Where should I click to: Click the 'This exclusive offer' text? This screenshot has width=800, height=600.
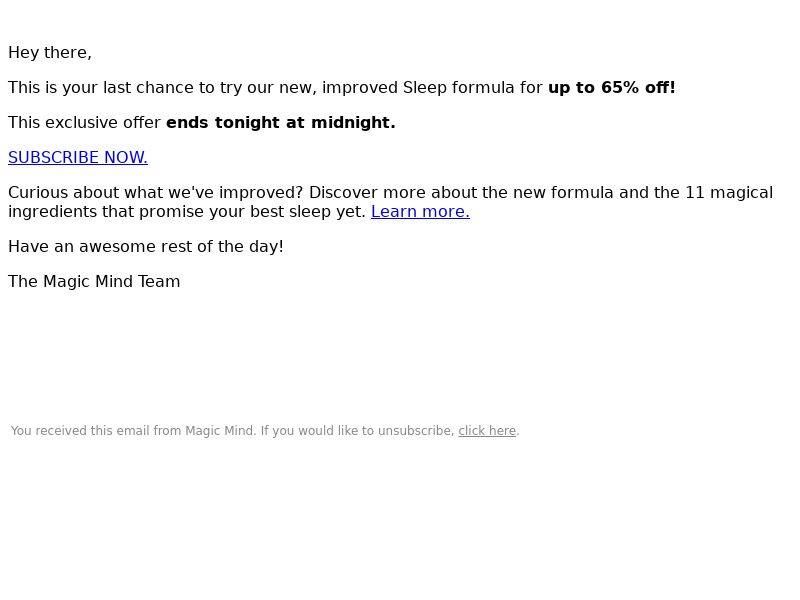tap(84, 123)
